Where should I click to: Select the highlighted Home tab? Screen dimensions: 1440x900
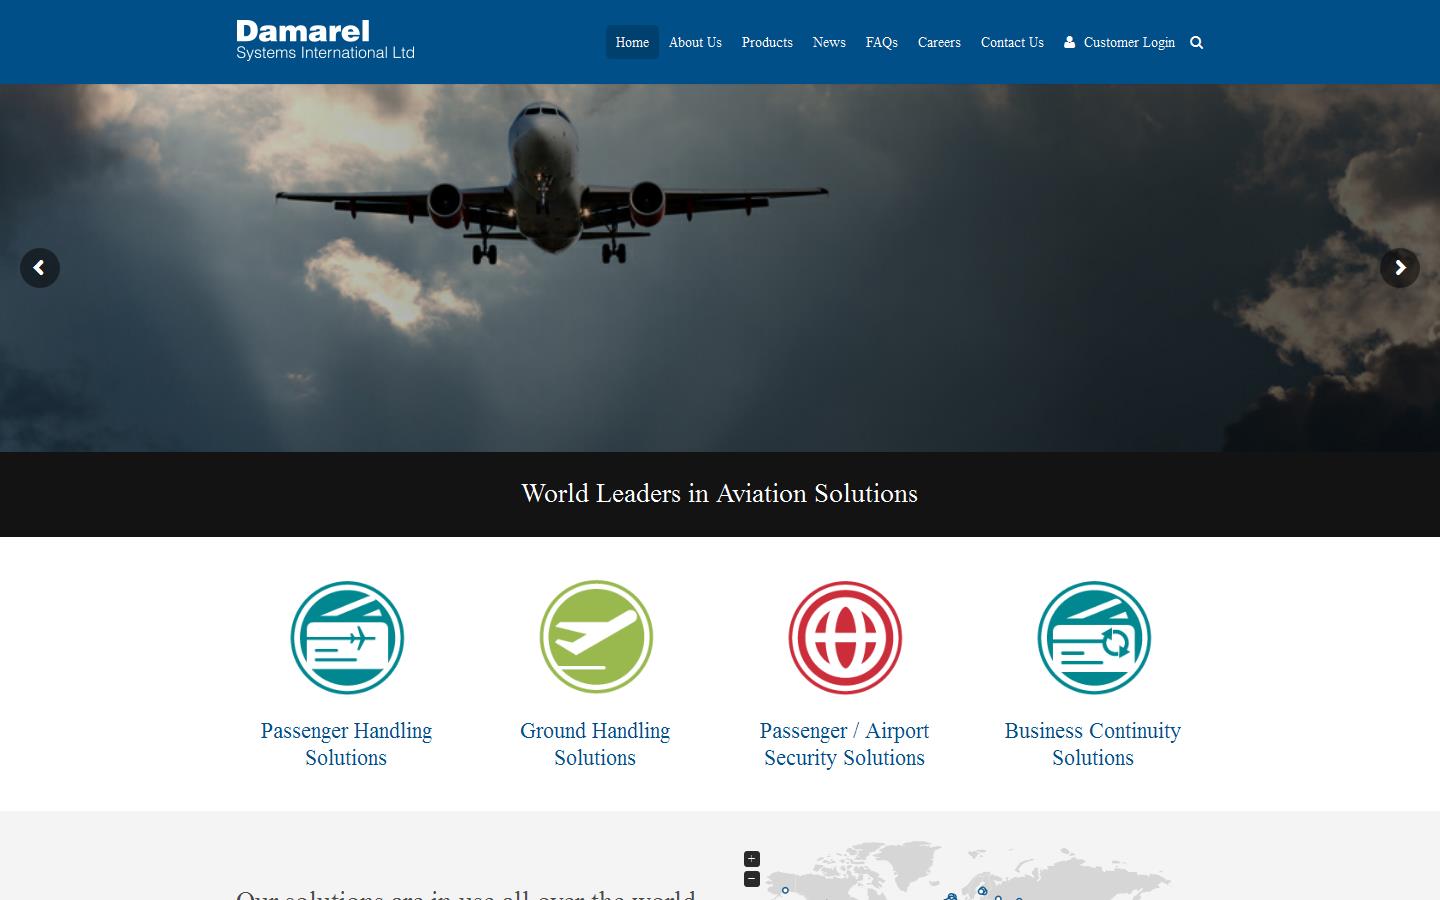631,42
